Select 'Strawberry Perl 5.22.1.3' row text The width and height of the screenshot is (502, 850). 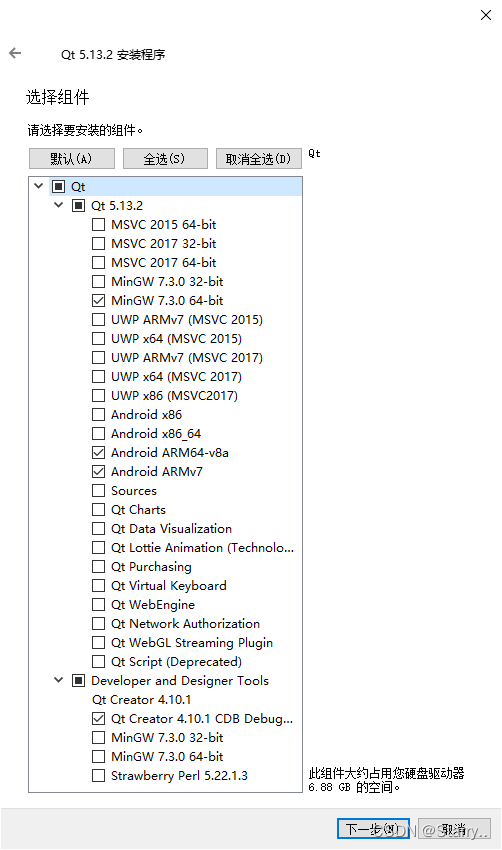click(179, 776)
